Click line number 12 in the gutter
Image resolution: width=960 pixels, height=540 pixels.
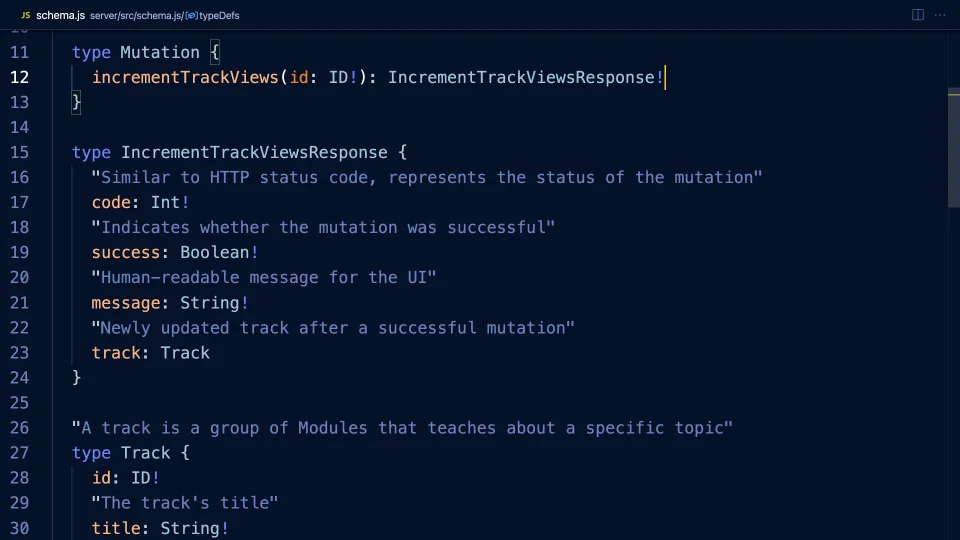click(20, 77)
